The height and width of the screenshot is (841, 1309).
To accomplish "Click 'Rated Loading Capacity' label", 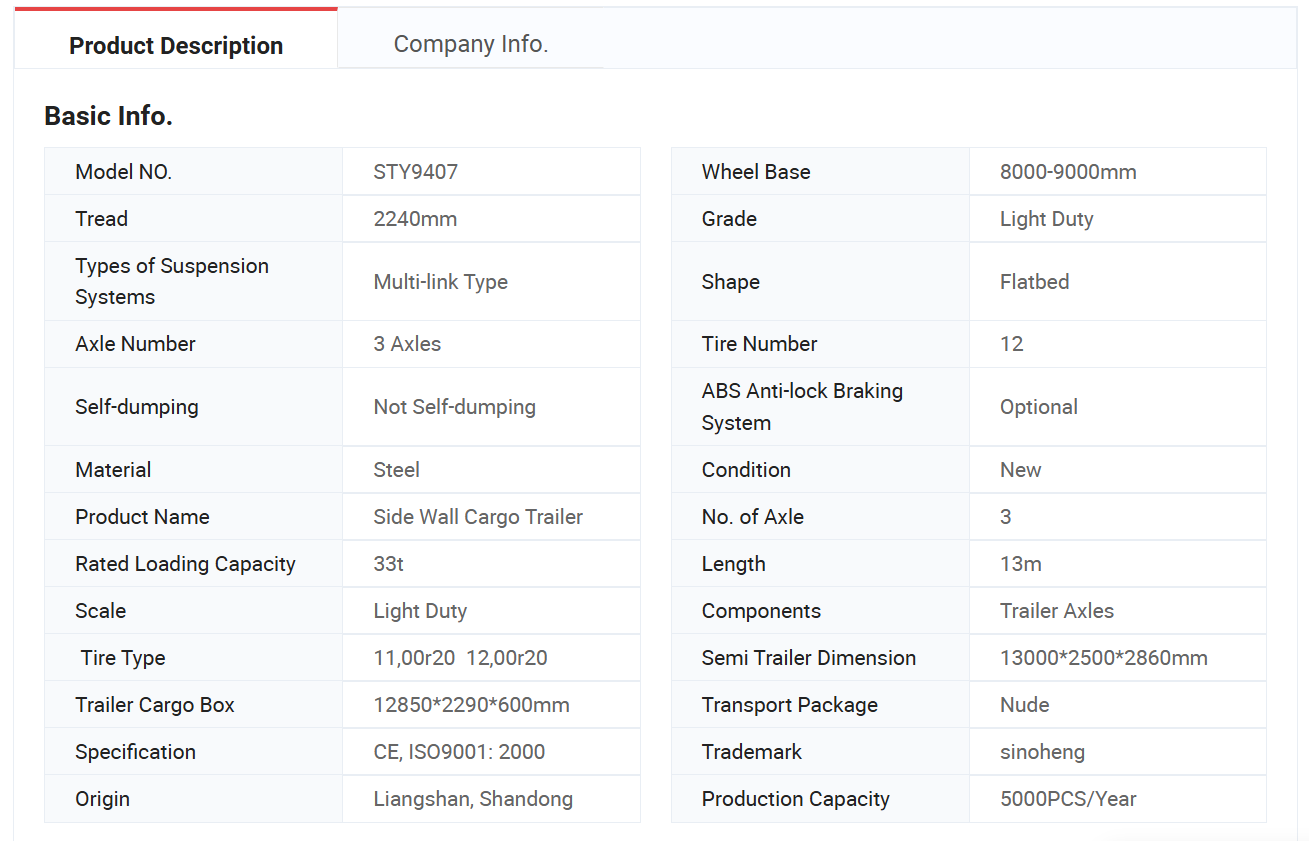I will click(186, 564).
